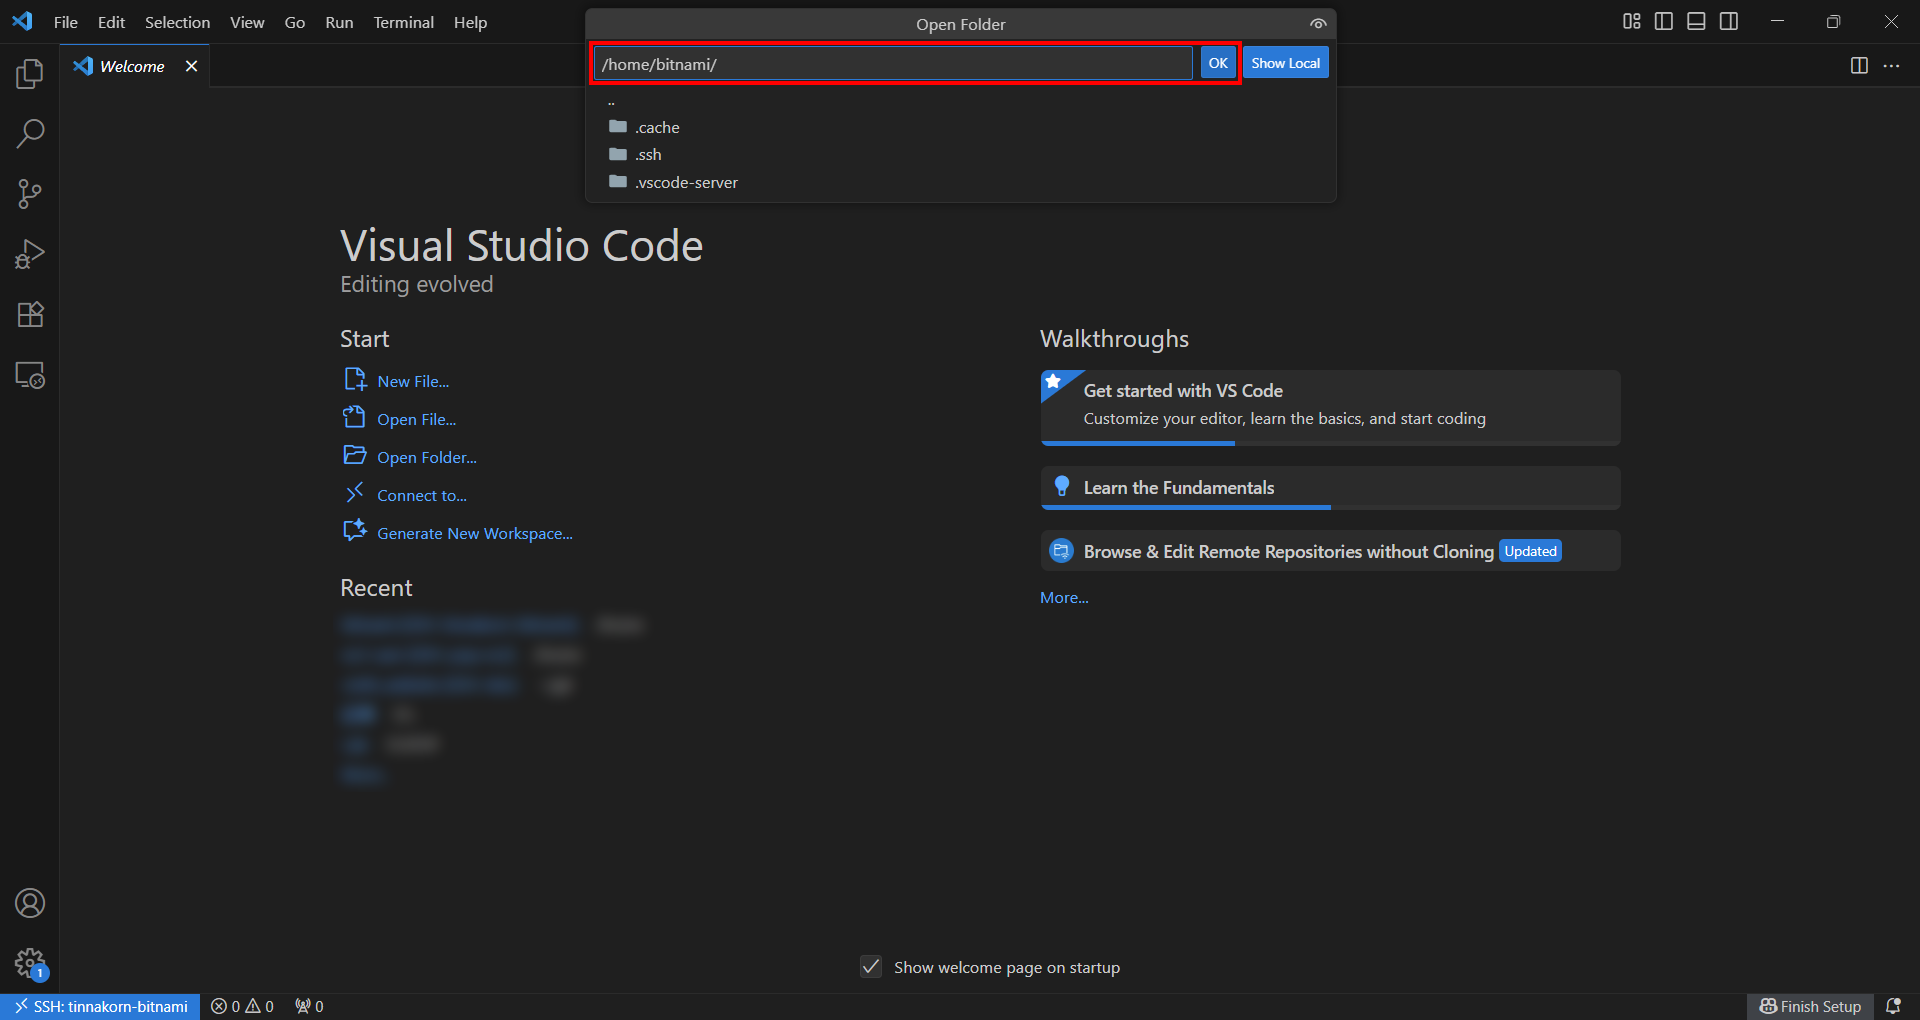Open the Go menu
The height and width of the screenshot is (1020, 1920).
295,22
